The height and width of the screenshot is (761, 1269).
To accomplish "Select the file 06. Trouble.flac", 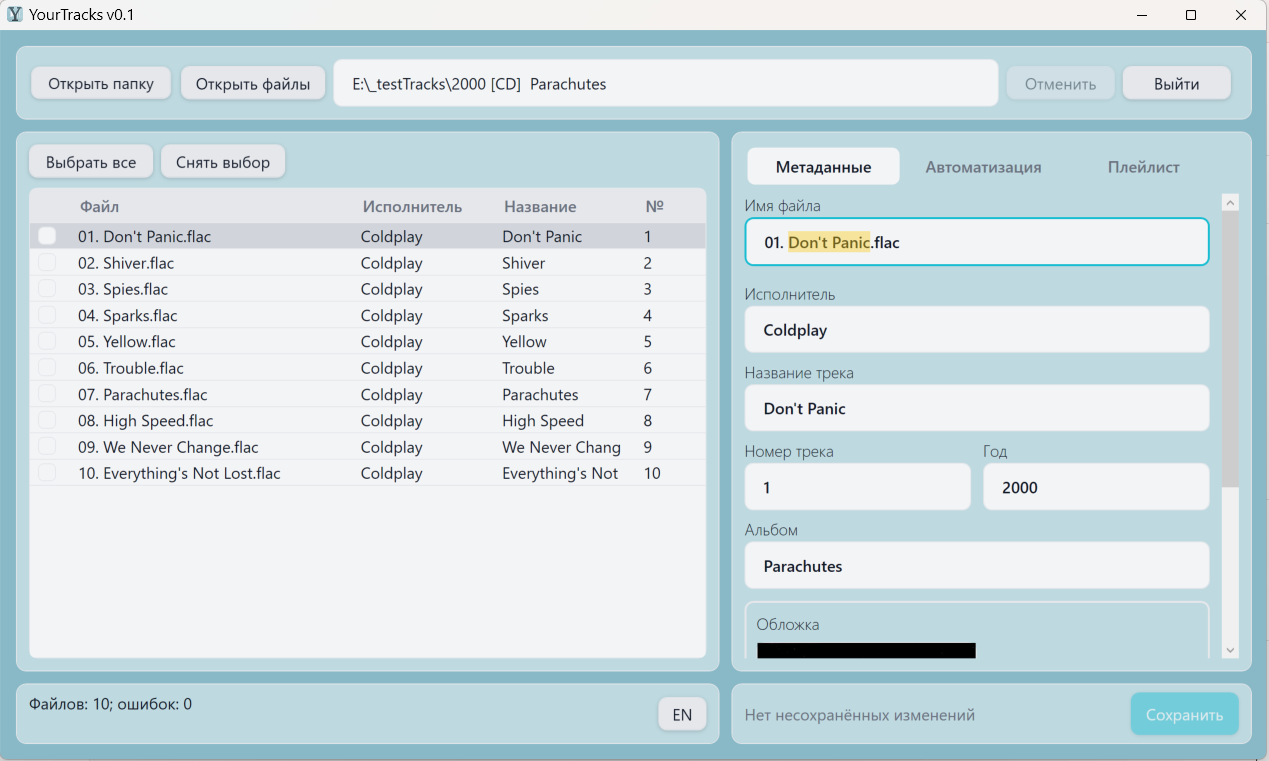I will click(367, 368).
